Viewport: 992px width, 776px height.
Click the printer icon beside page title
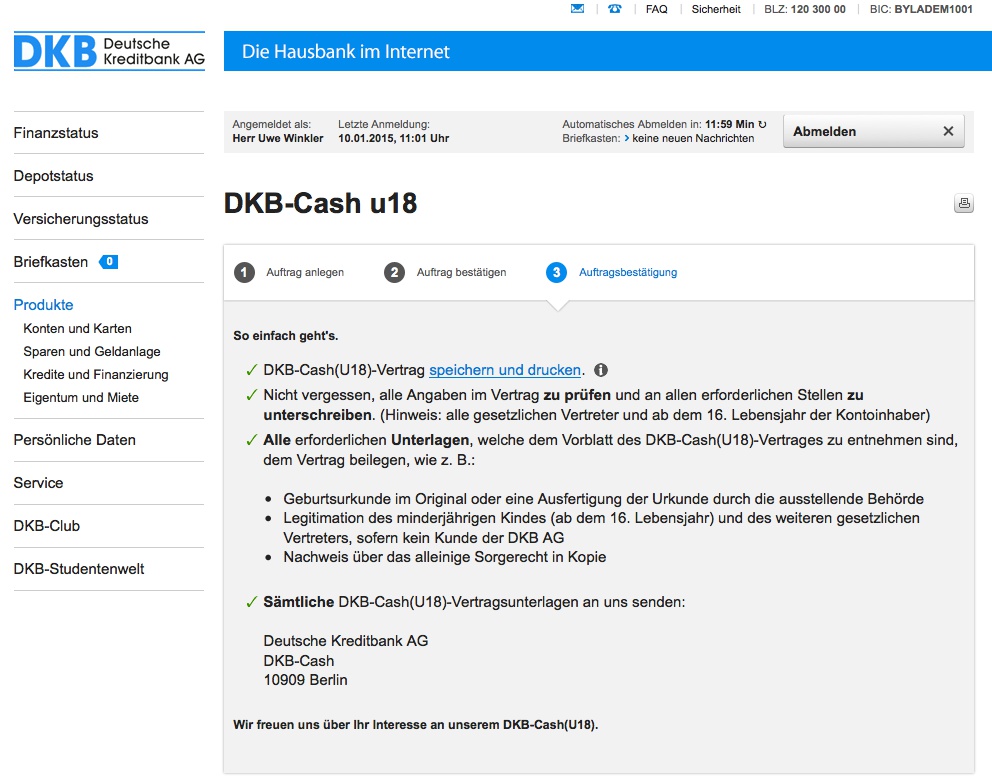(964, 203)
